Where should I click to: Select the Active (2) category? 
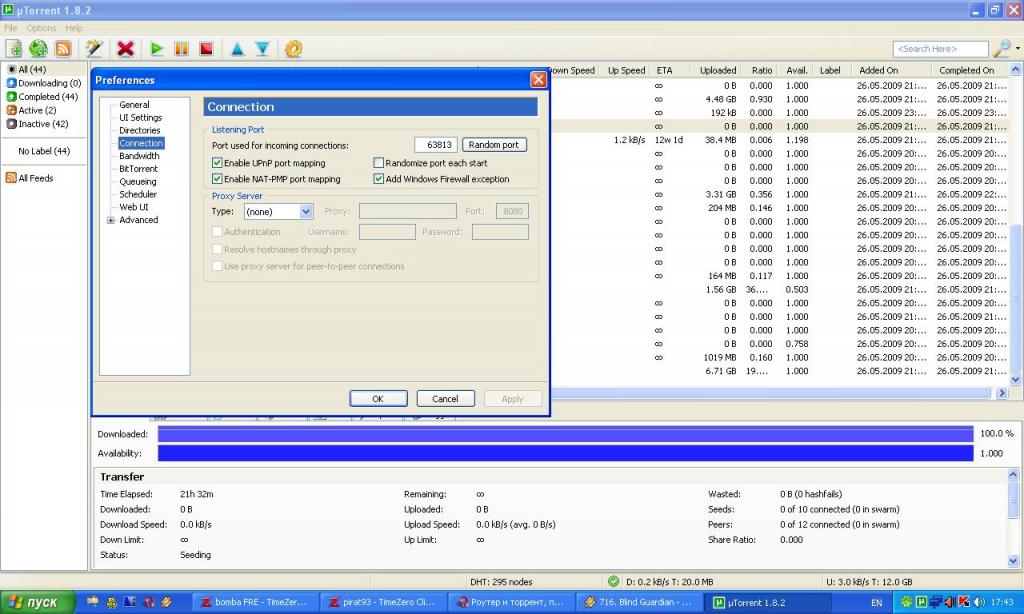click(x=31, y=110)
